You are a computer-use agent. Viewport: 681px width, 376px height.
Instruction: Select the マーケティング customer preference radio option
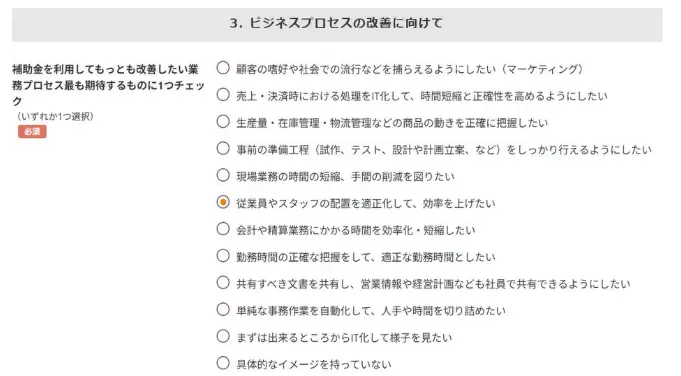[x=223, y=68]
